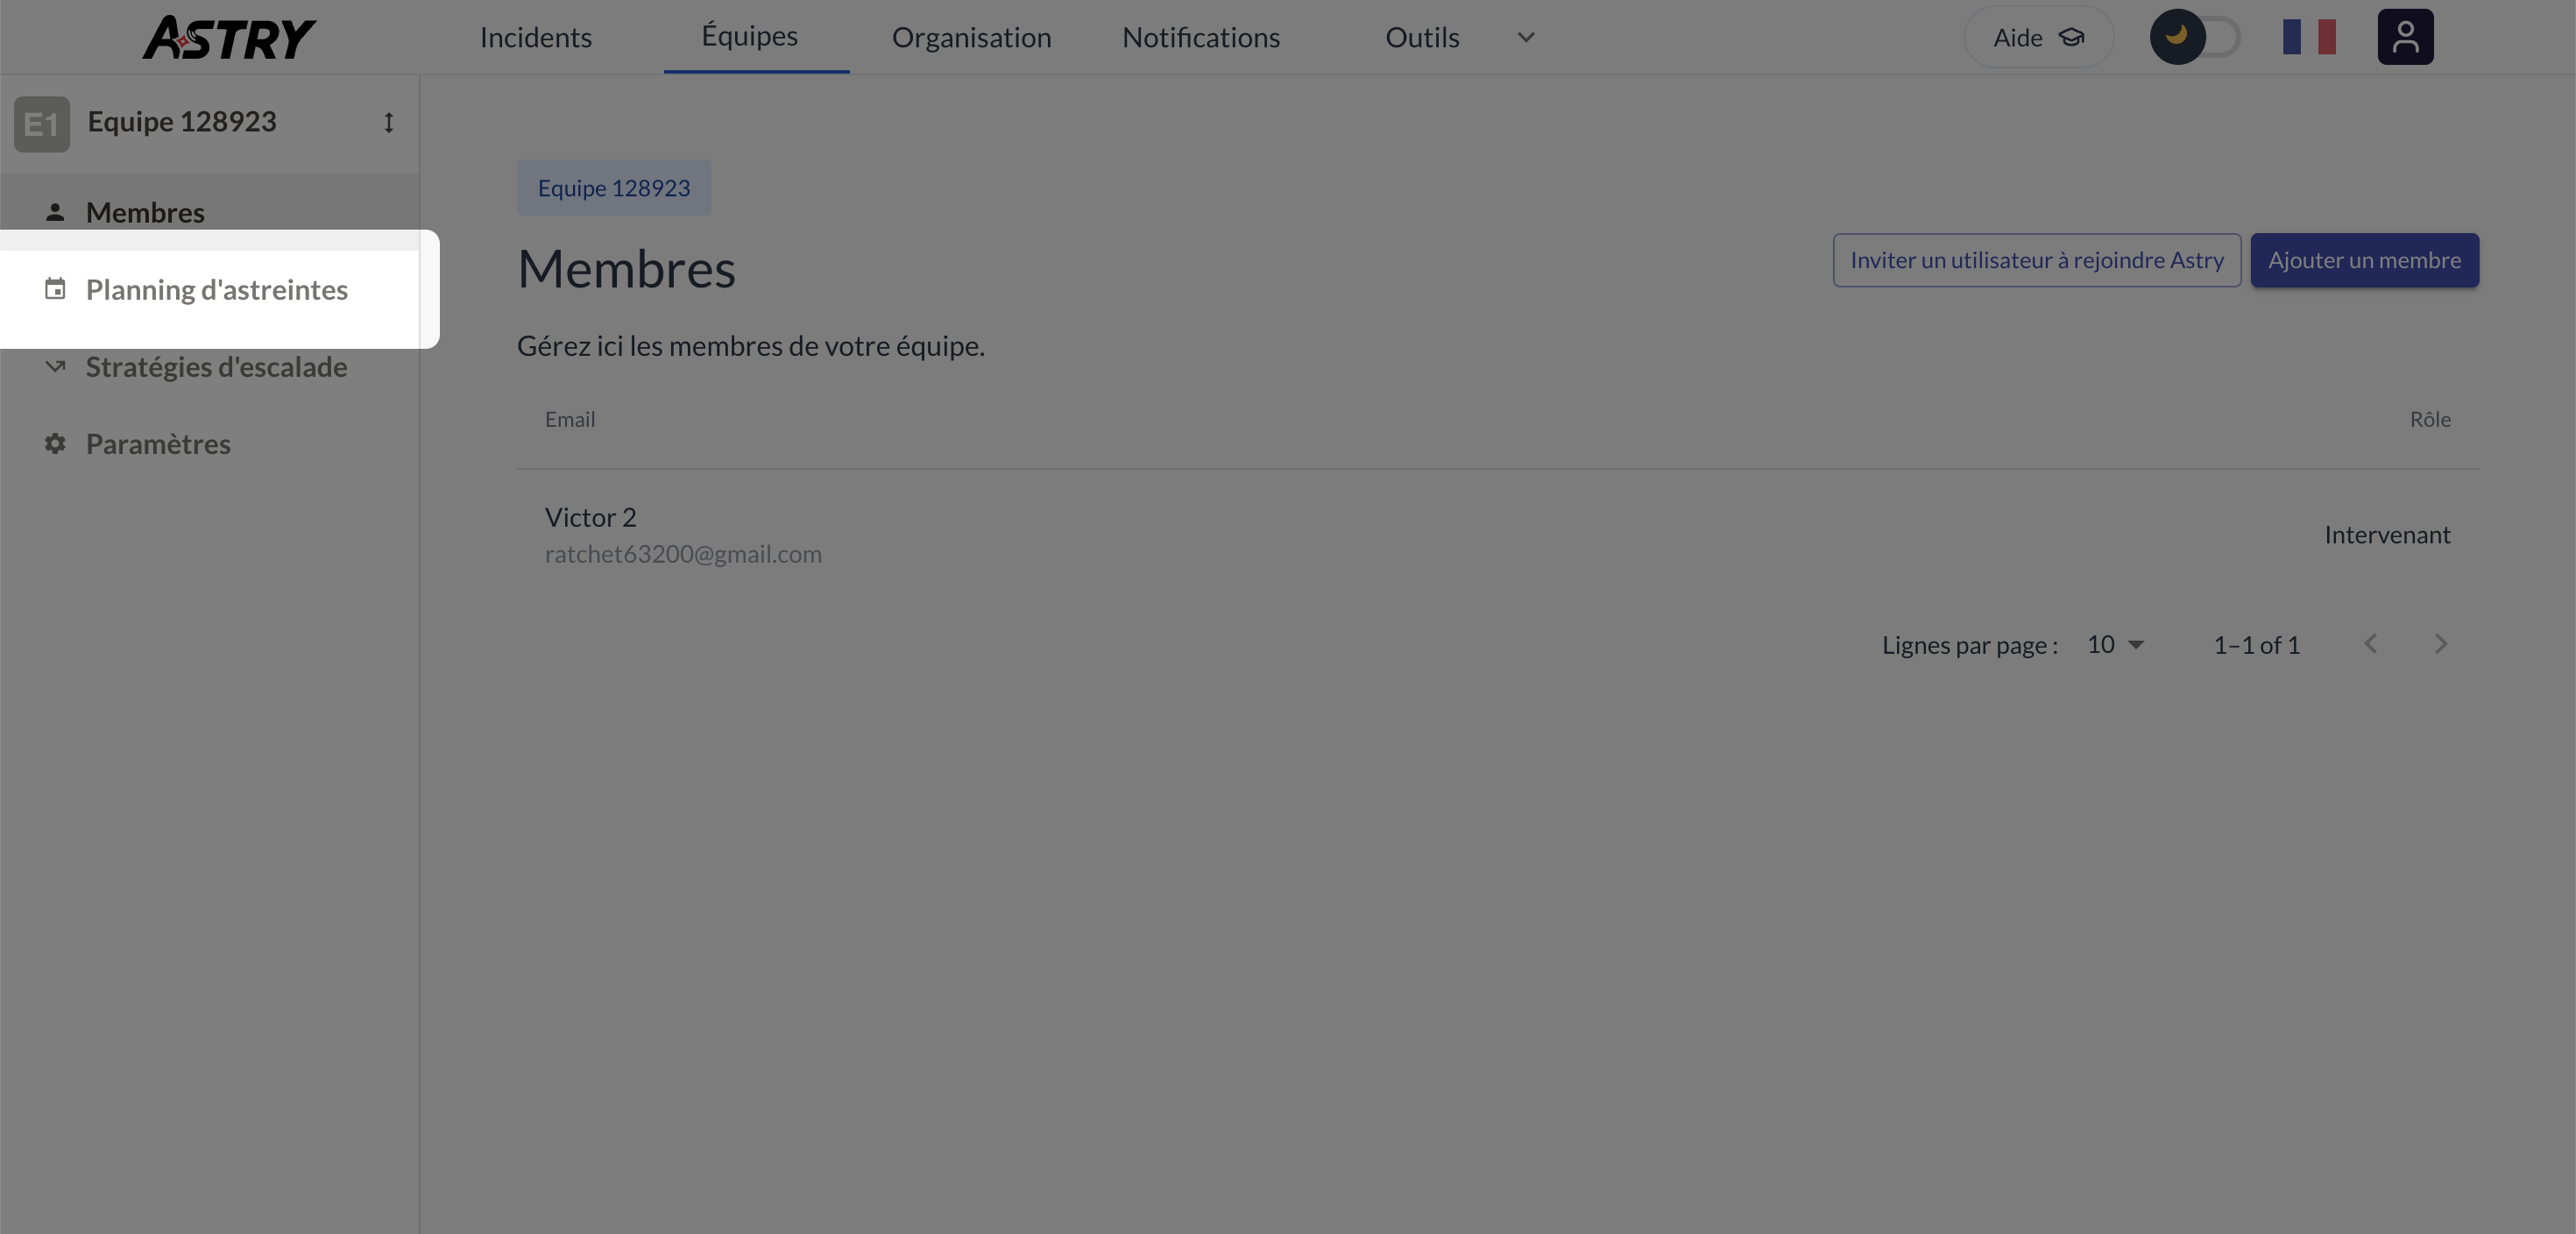Click the calendar icon beside Planning d'astreintes

coord(55,289)
